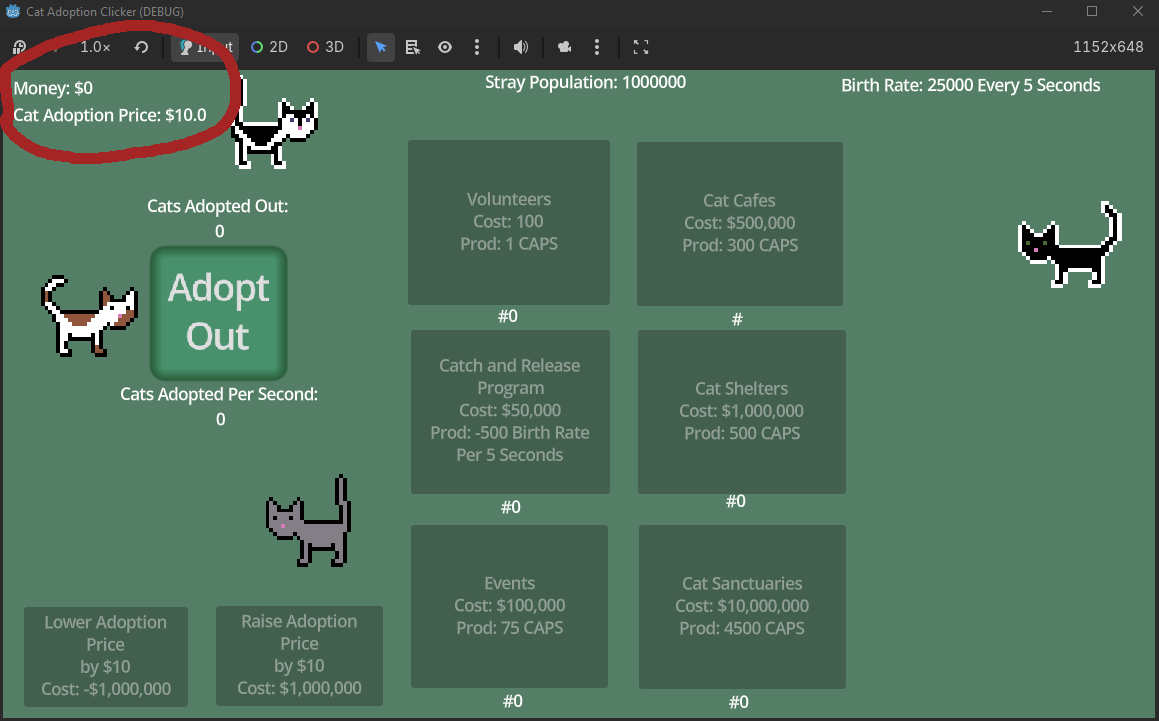
Task: Purchase the Cat Cafes upgrade
Action: (x=739, y=223)
